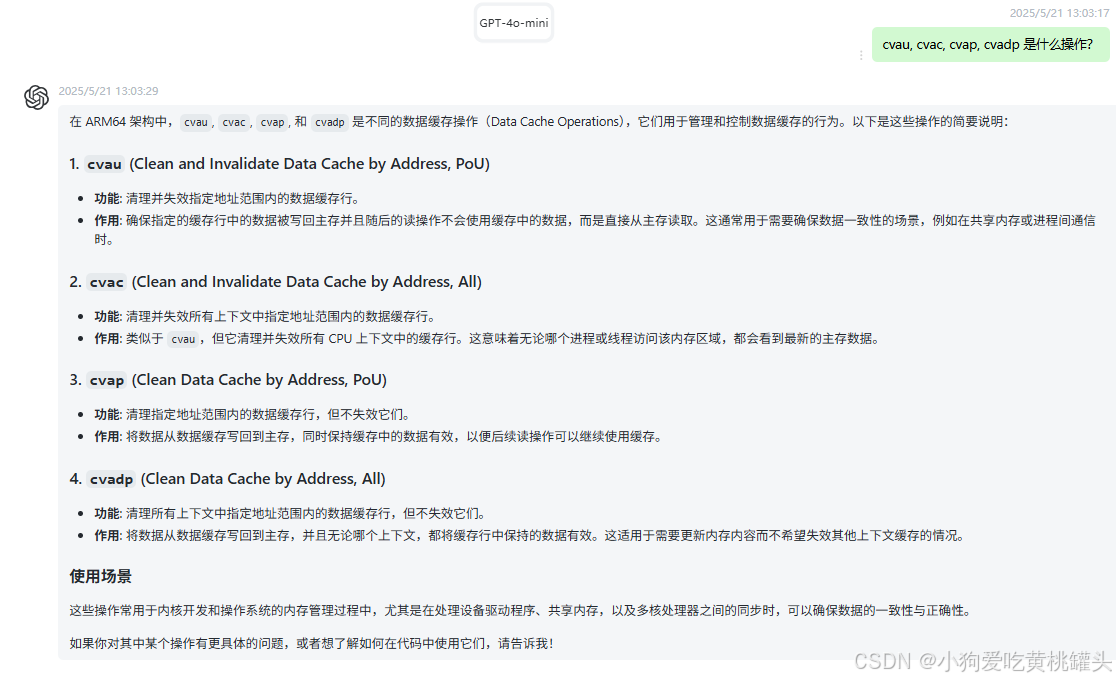Select the assistant timestamp 2025/5/21 13:03:29
Screen dimensions: 1116x681
click(x=111, y=90)
